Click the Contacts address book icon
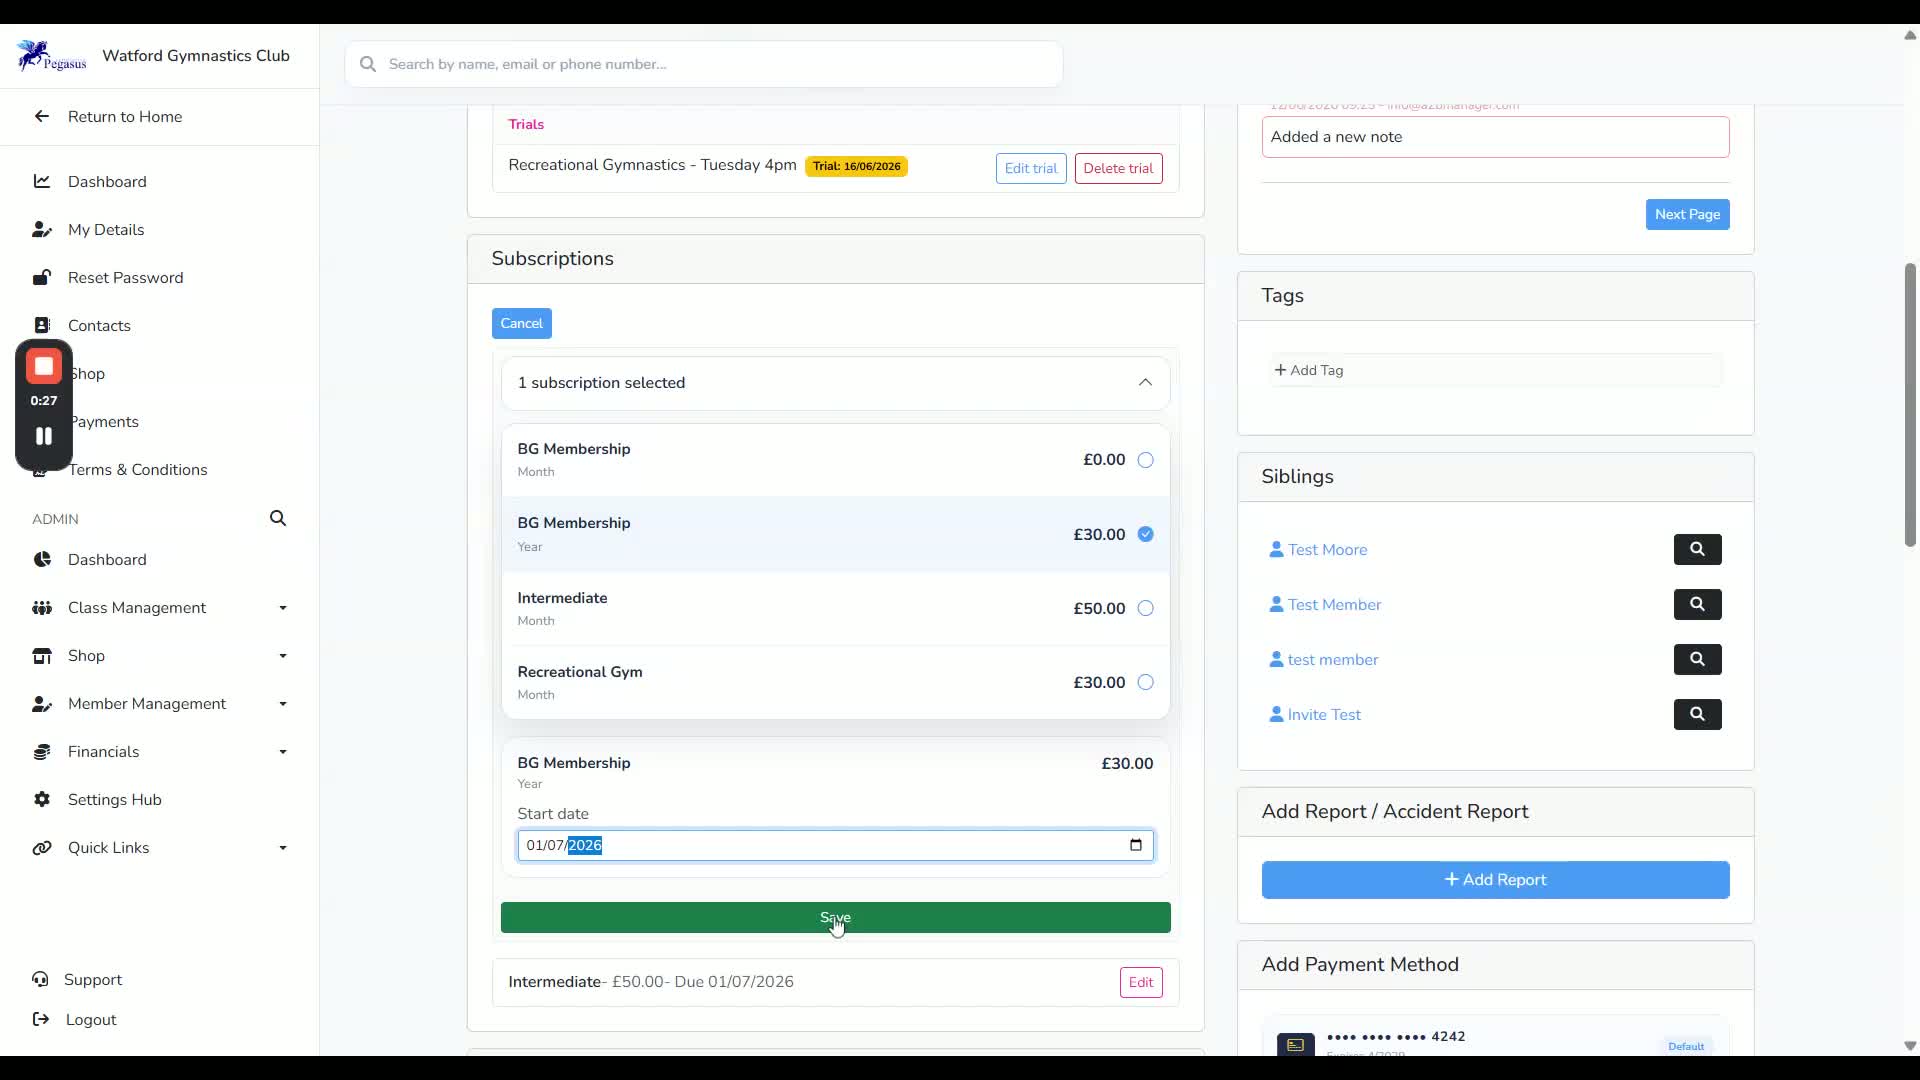The image size is (1920, 1080). 41,325
